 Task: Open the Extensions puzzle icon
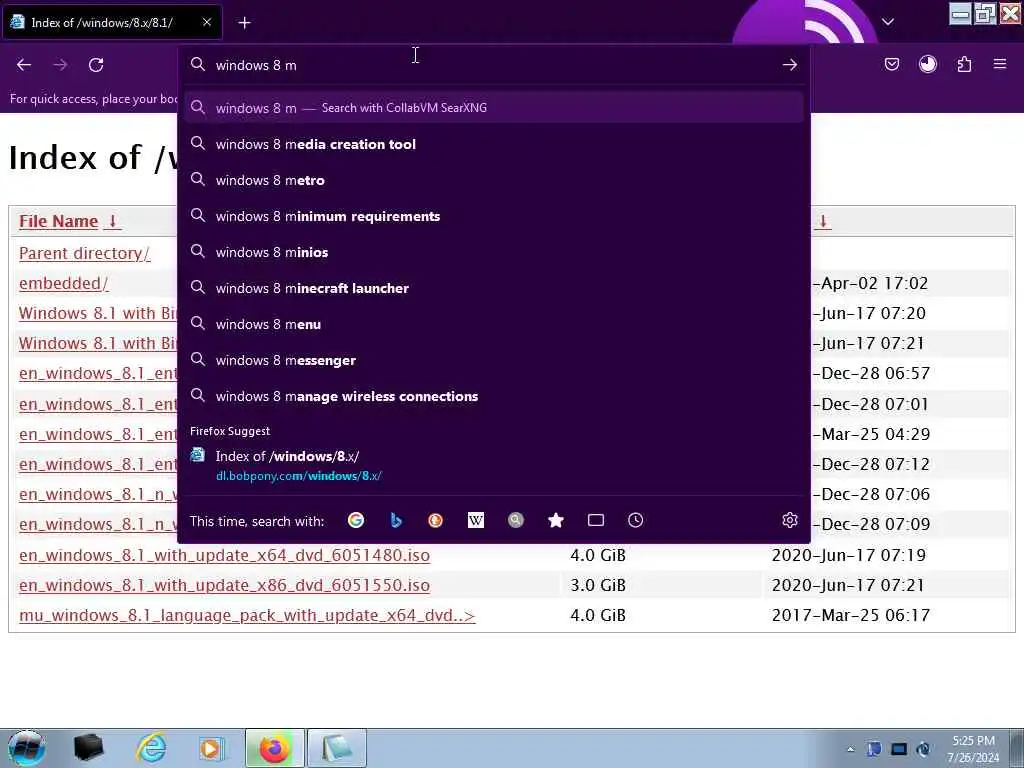coord(964,64)
